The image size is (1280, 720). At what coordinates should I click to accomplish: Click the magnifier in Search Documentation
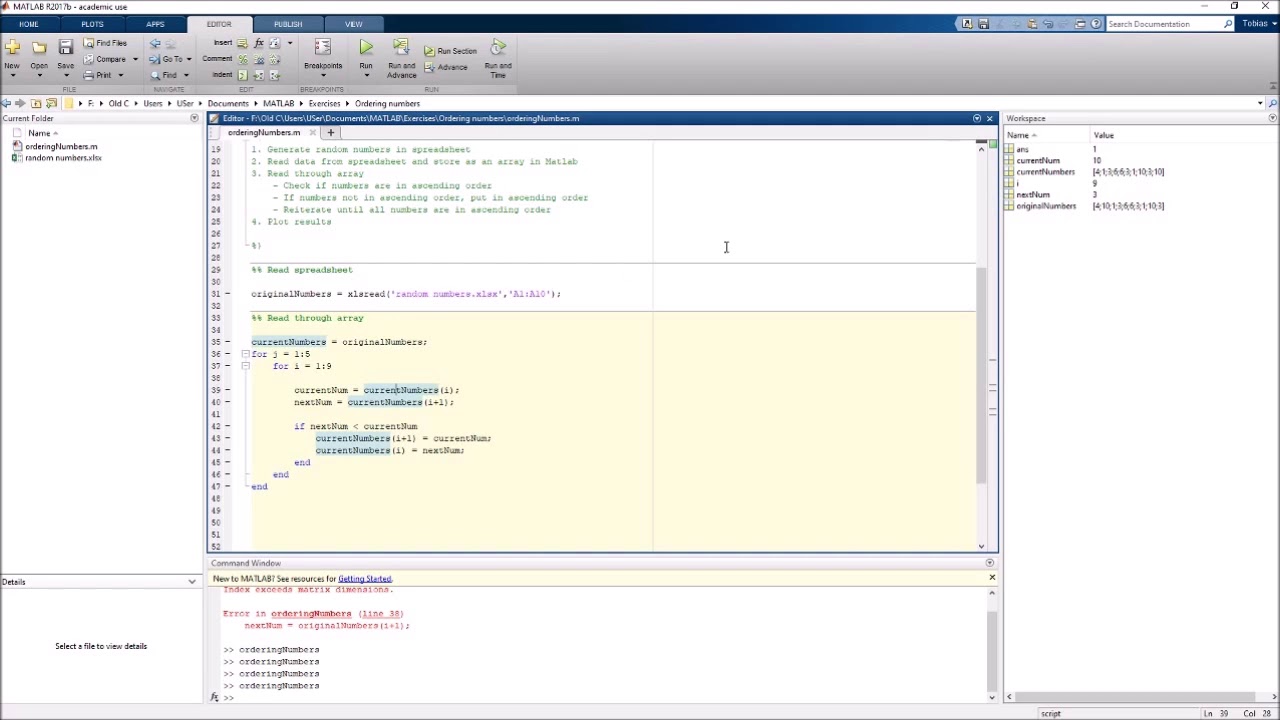tap(1228, 24)
